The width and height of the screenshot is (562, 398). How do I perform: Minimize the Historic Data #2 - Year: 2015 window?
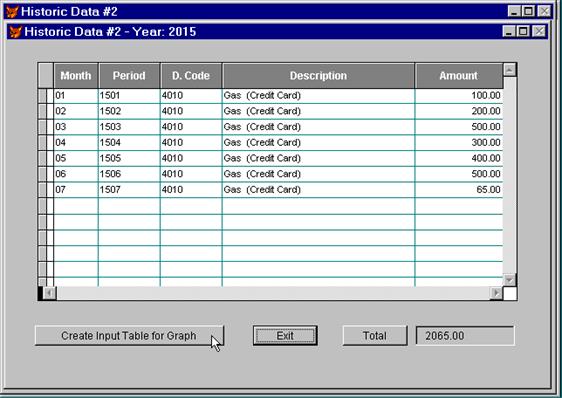point(509,32)
